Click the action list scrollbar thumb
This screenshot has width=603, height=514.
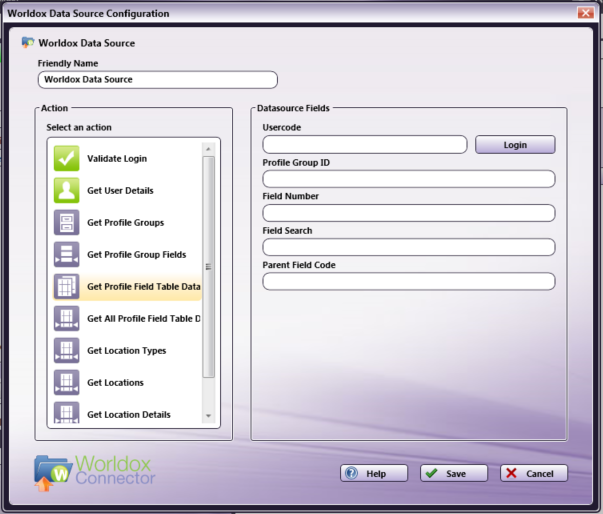[x=208, y=267]
